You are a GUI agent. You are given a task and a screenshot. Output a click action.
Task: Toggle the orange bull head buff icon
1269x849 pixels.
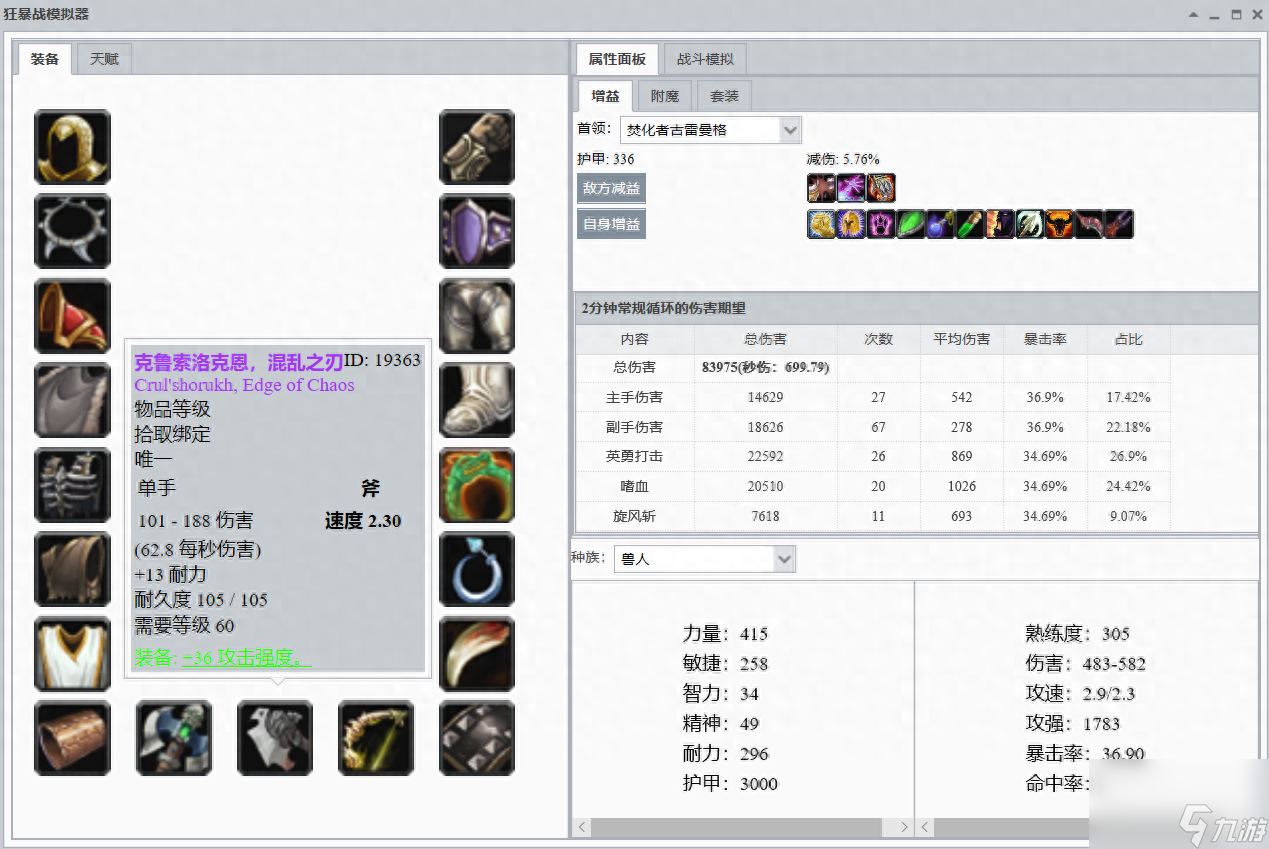[1060, 224]
